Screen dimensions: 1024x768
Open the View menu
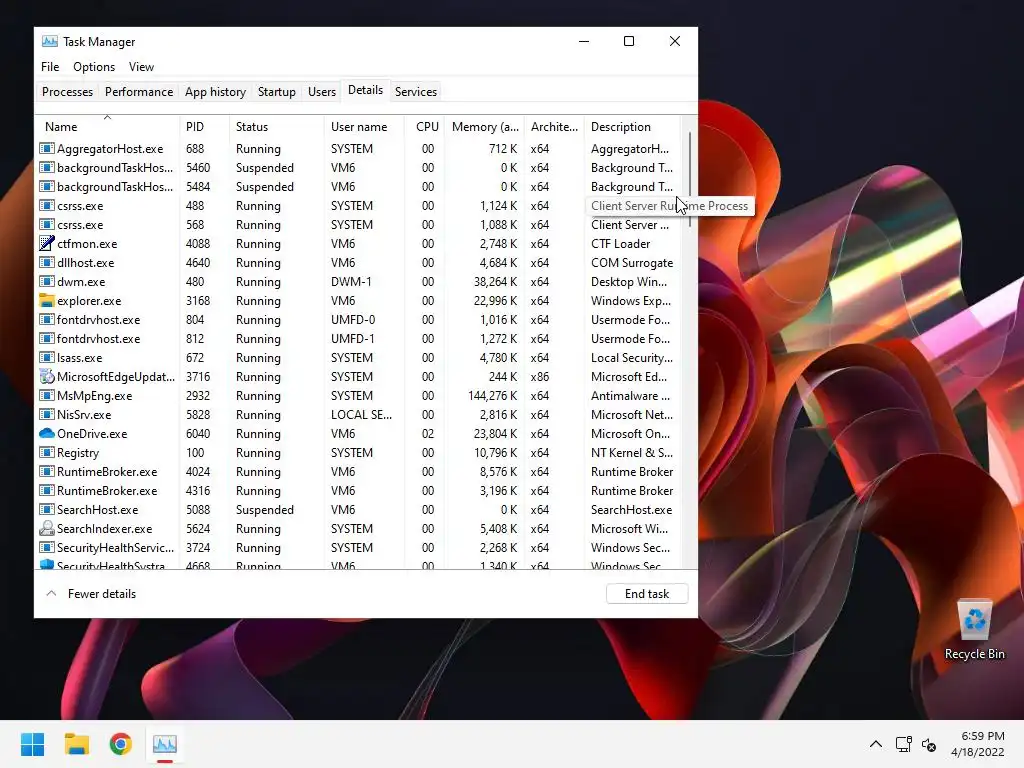coord(141,67)
